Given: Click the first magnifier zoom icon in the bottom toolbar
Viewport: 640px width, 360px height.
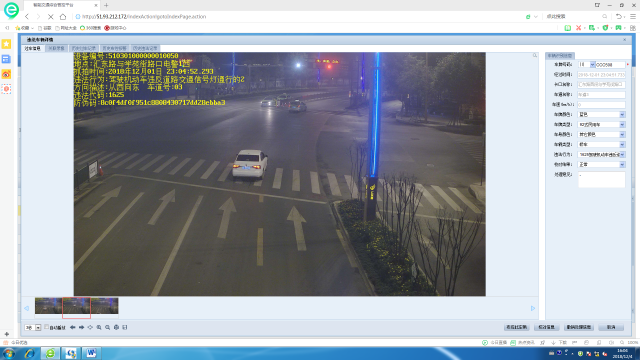Looking at the screenshot, I should [x=99, y=327].
